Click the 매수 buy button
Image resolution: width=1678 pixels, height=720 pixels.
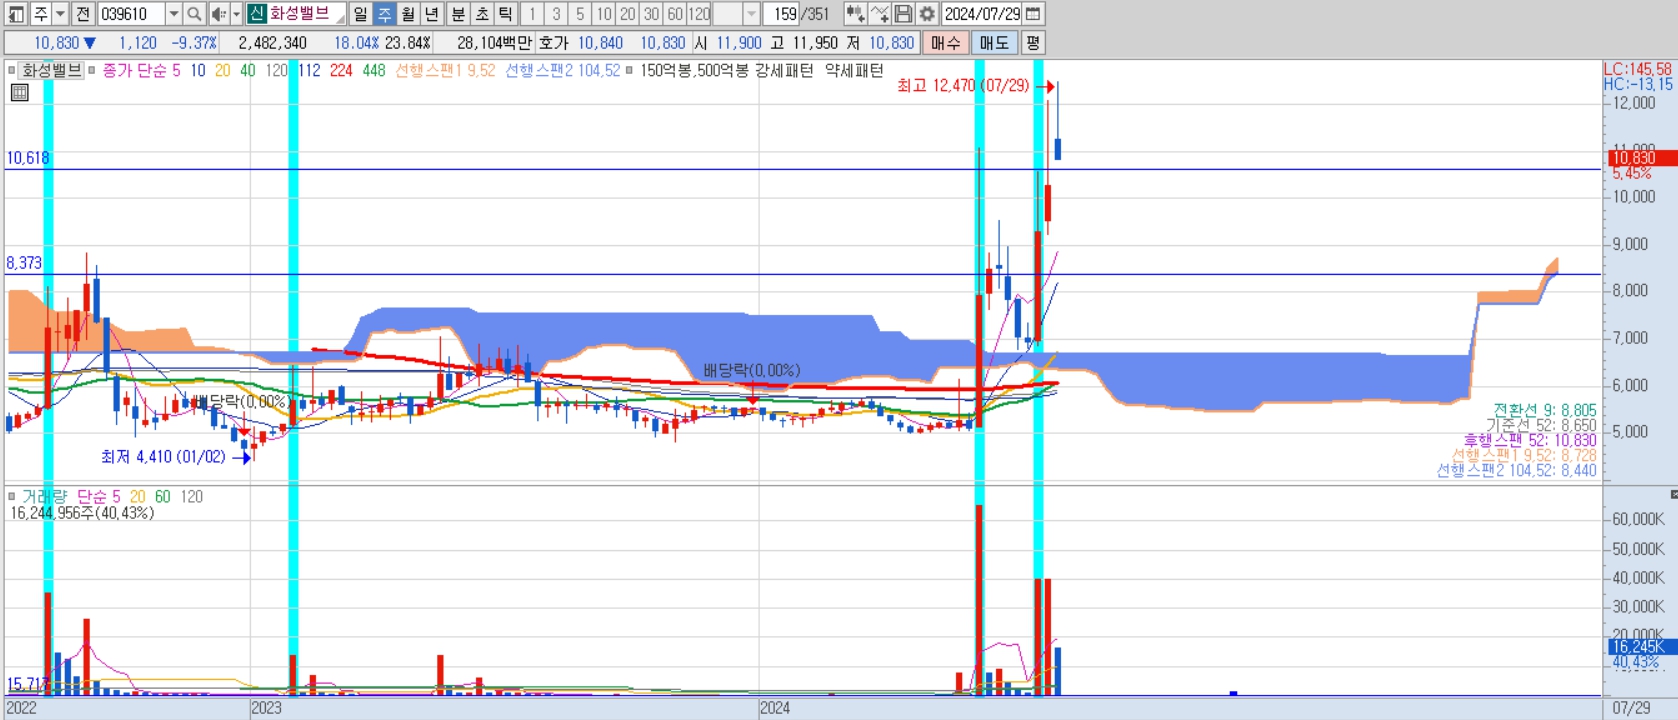[x=945, y=43]
